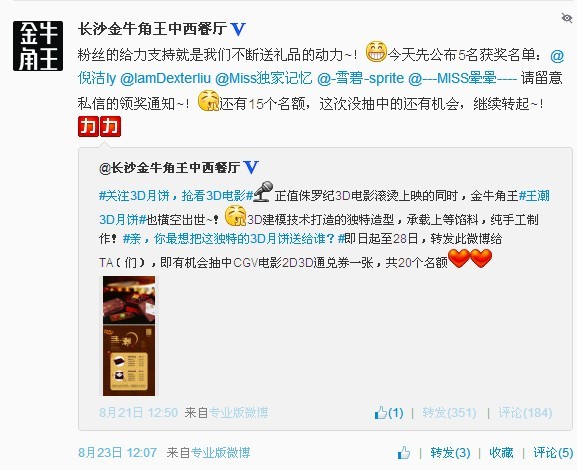The height and width of the screenshot is (470, 577).
Task: Click the 金牛角王 profile avatar
Action: [x=38, y=46]
